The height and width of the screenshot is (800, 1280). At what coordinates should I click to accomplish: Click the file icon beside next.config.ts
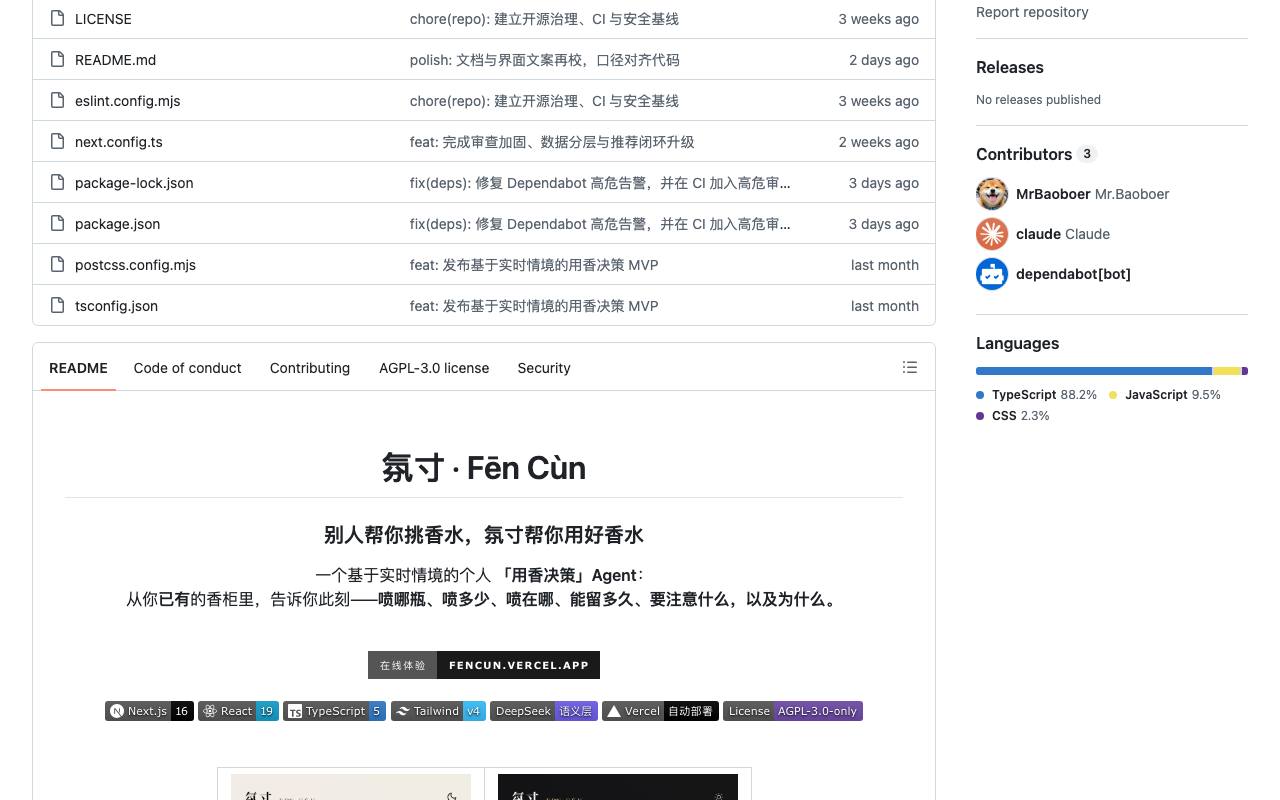coord(57,142)
